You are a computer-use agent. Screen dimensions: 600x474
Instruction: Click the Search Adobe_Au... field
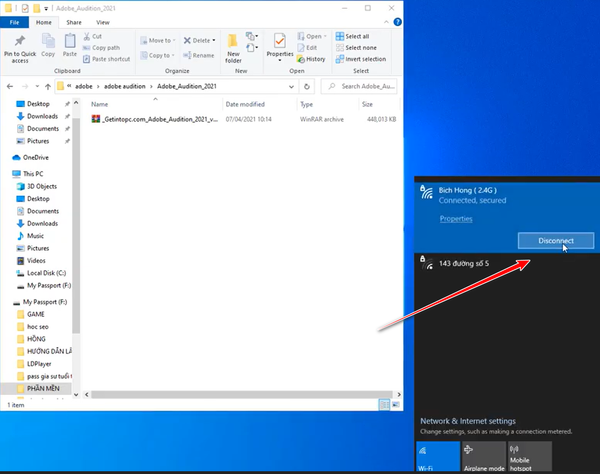(x=359, y=86)
